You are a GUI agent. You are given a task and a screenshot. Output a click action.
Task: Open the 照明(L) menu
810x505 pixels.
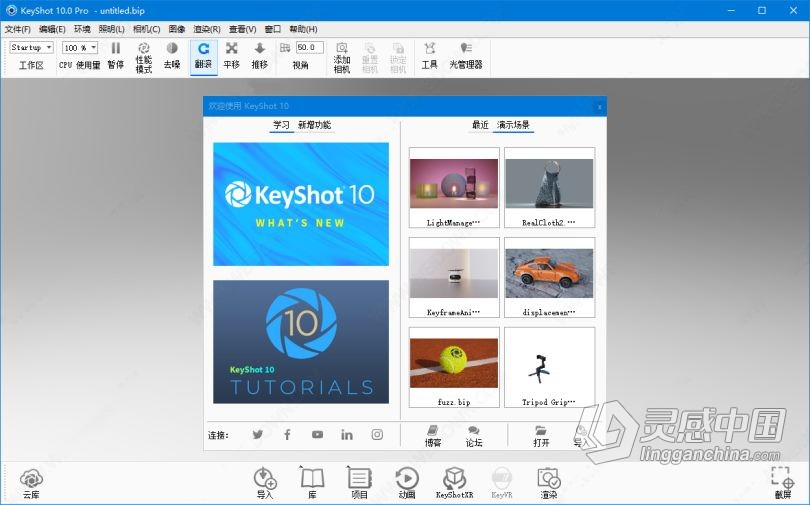click(111, 29)
